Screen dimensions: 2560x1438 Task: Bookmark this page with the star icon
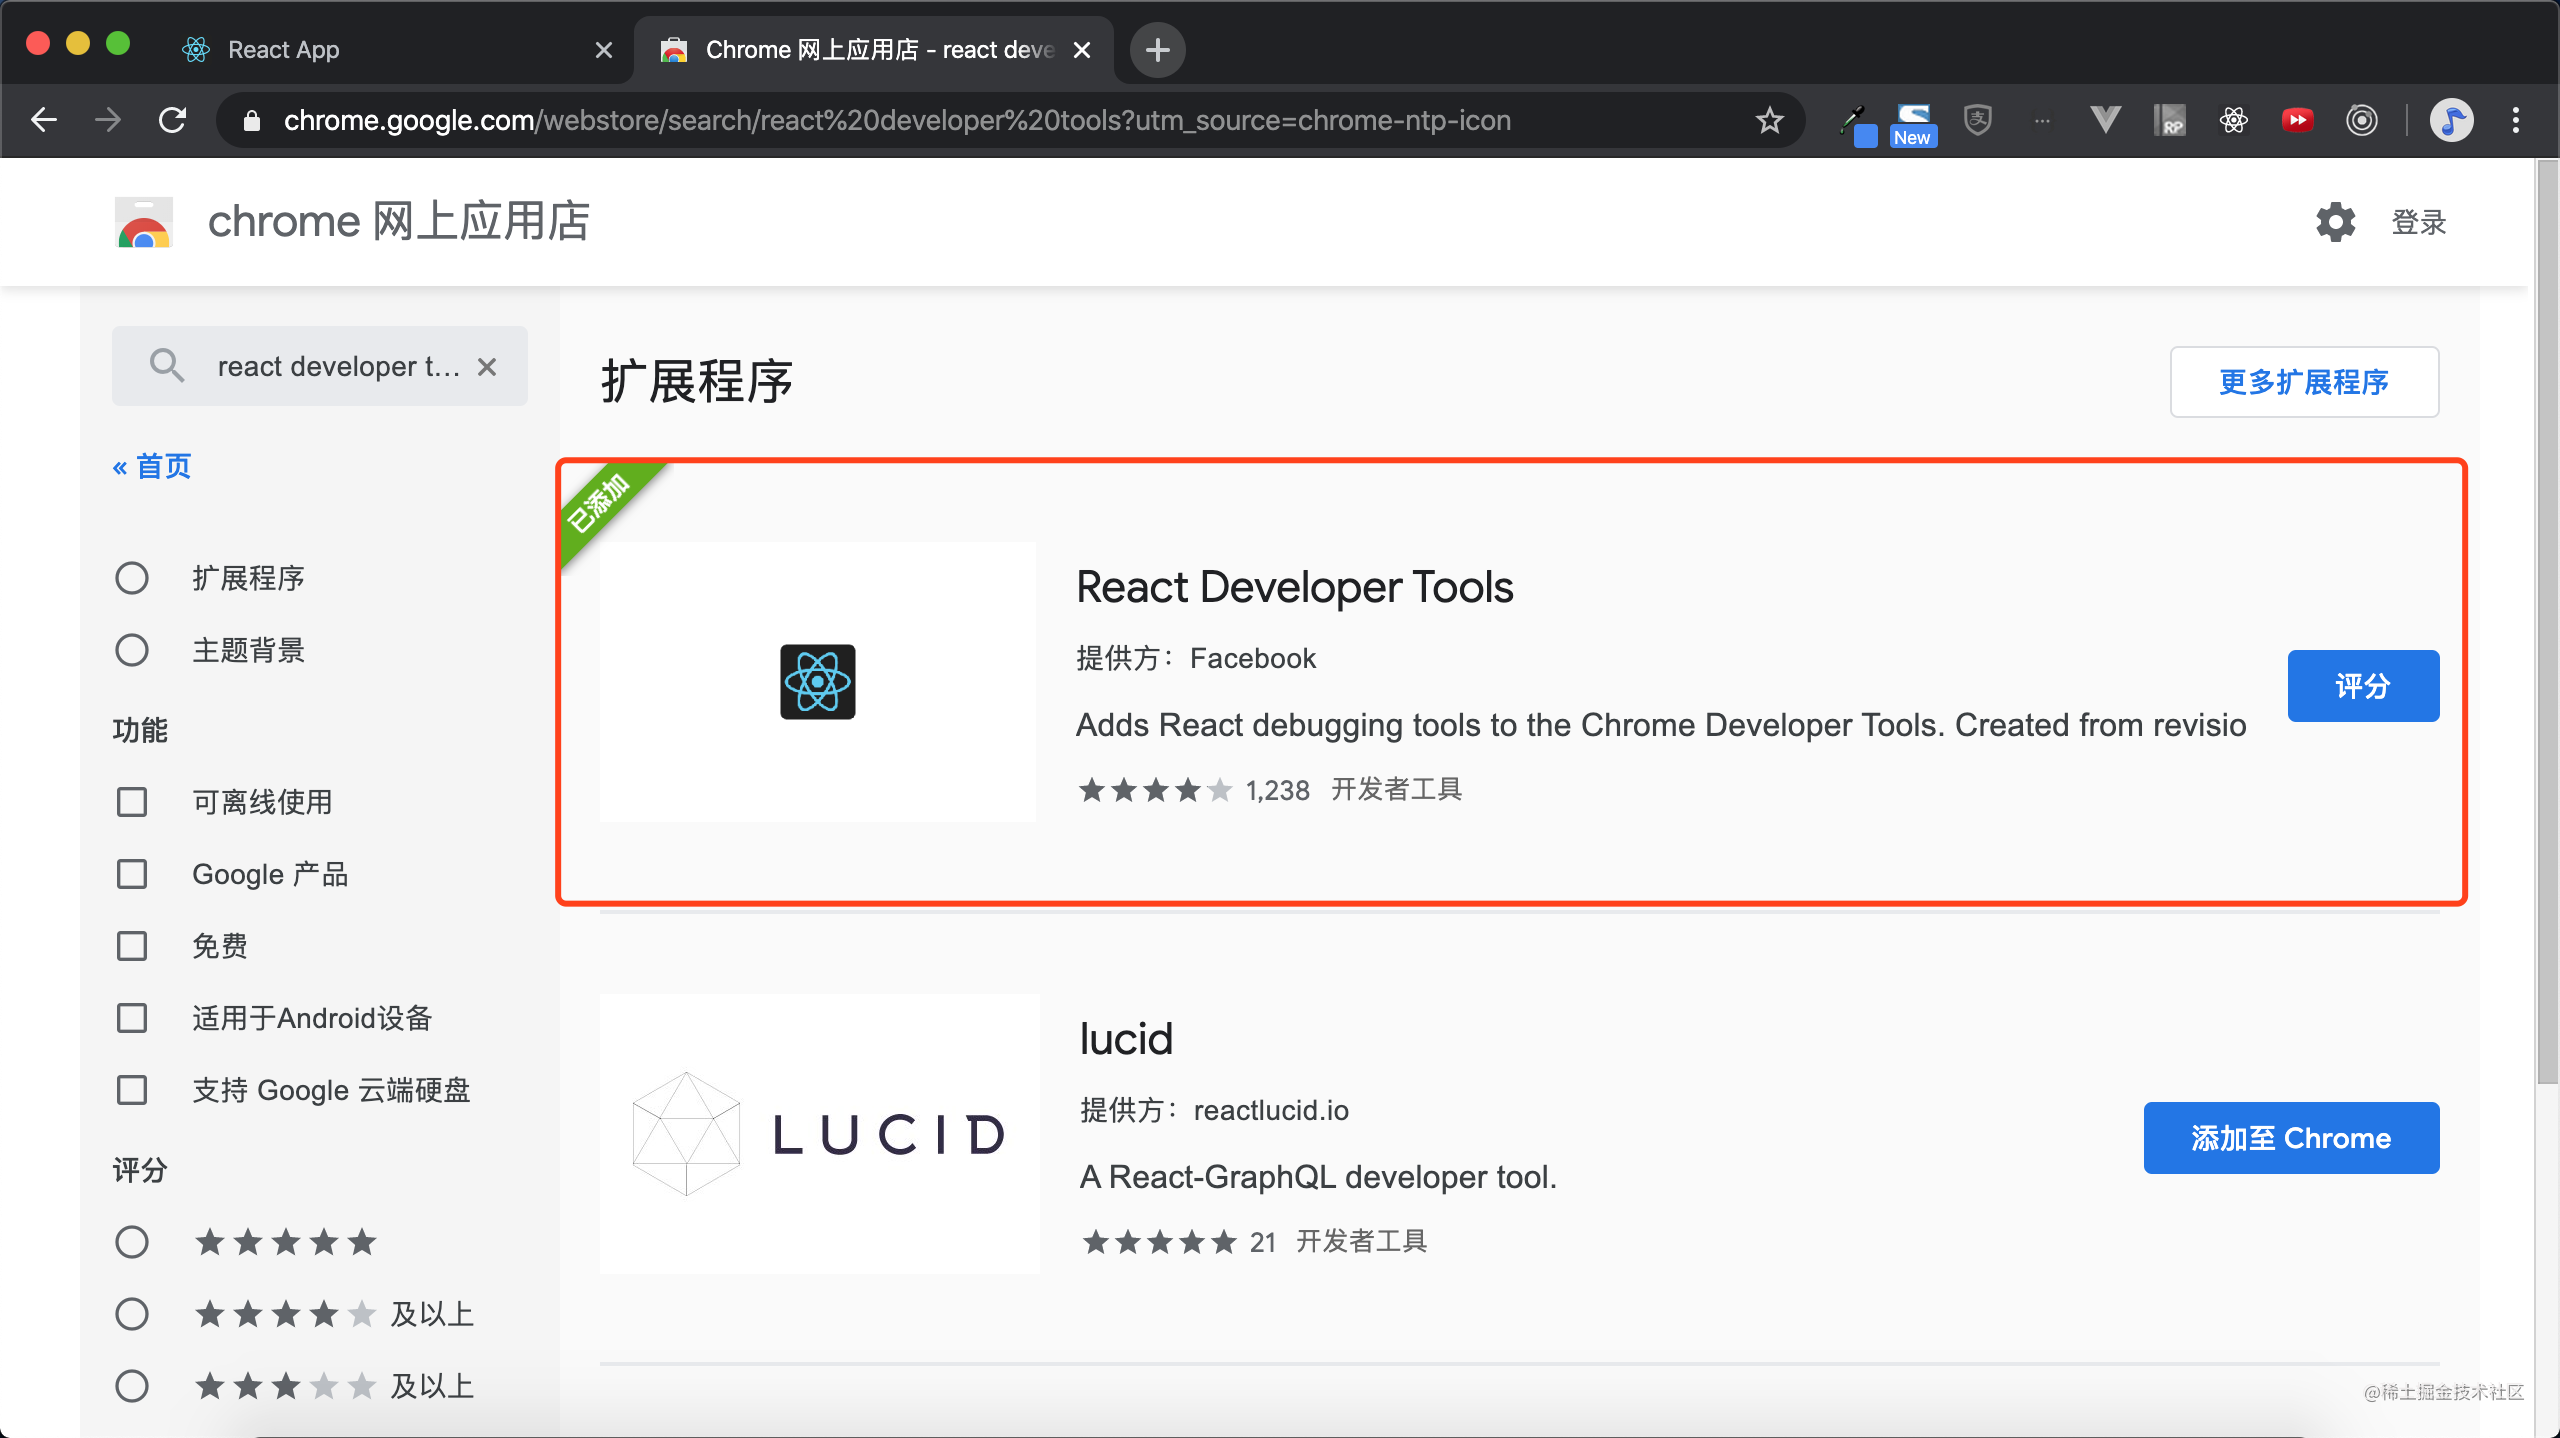[x=1769, y=120]
